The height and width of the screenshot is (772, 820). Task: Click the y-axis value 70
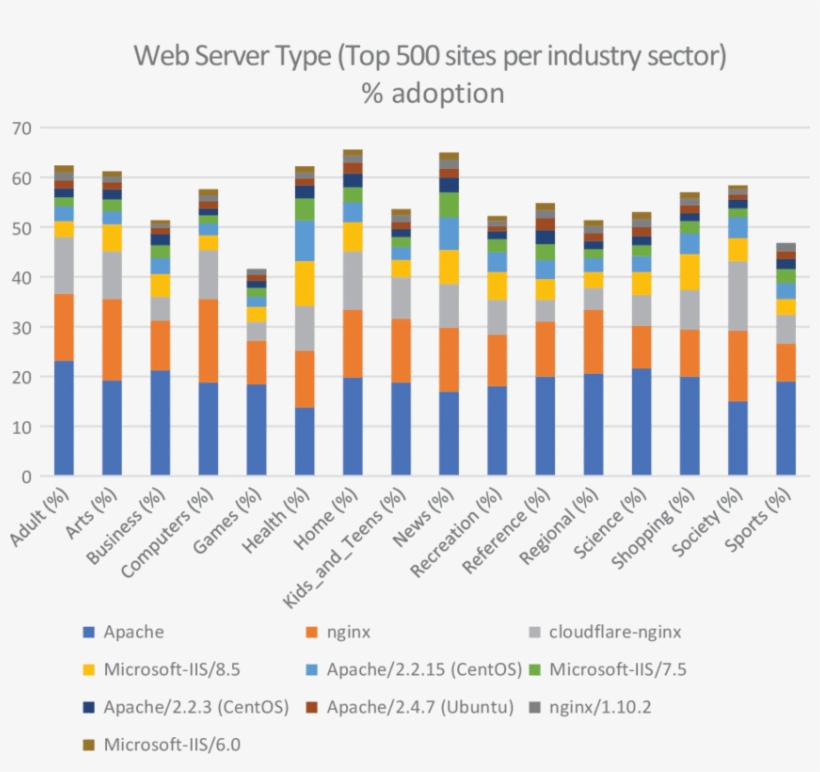21,129
